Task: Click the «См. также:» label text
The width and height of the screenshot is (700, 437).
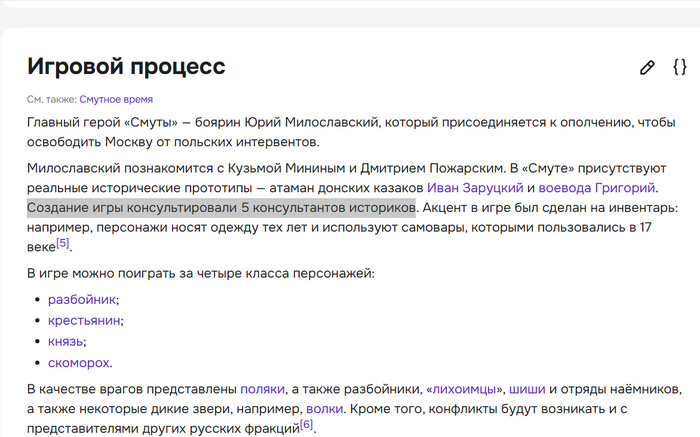Action: pyautogui.click(x=51, y=99)
